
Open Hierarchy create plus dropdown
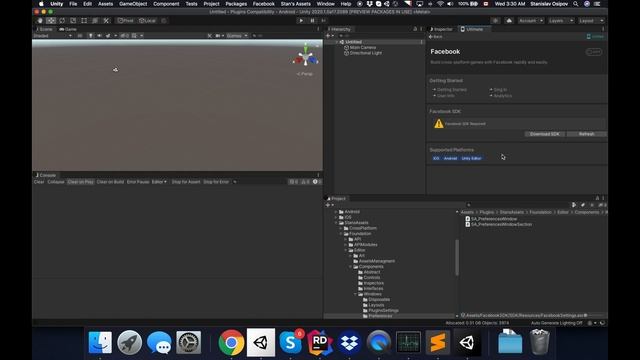pyautogui.click(x=330, y=36)
